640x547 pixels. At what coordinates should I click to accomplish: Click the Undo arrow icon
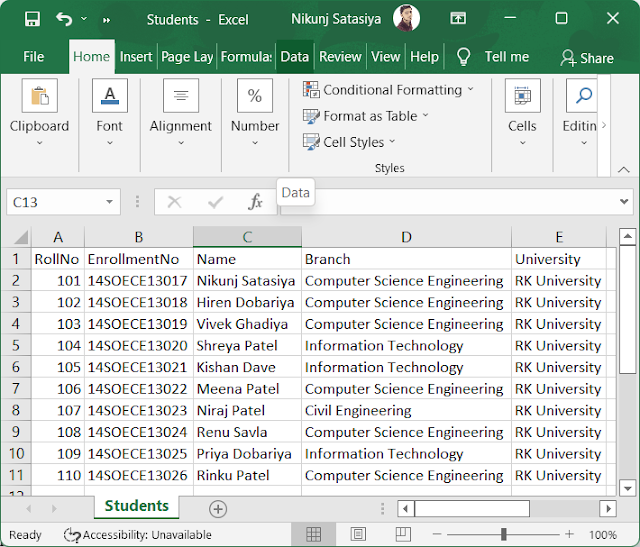[x=64, y=19]
